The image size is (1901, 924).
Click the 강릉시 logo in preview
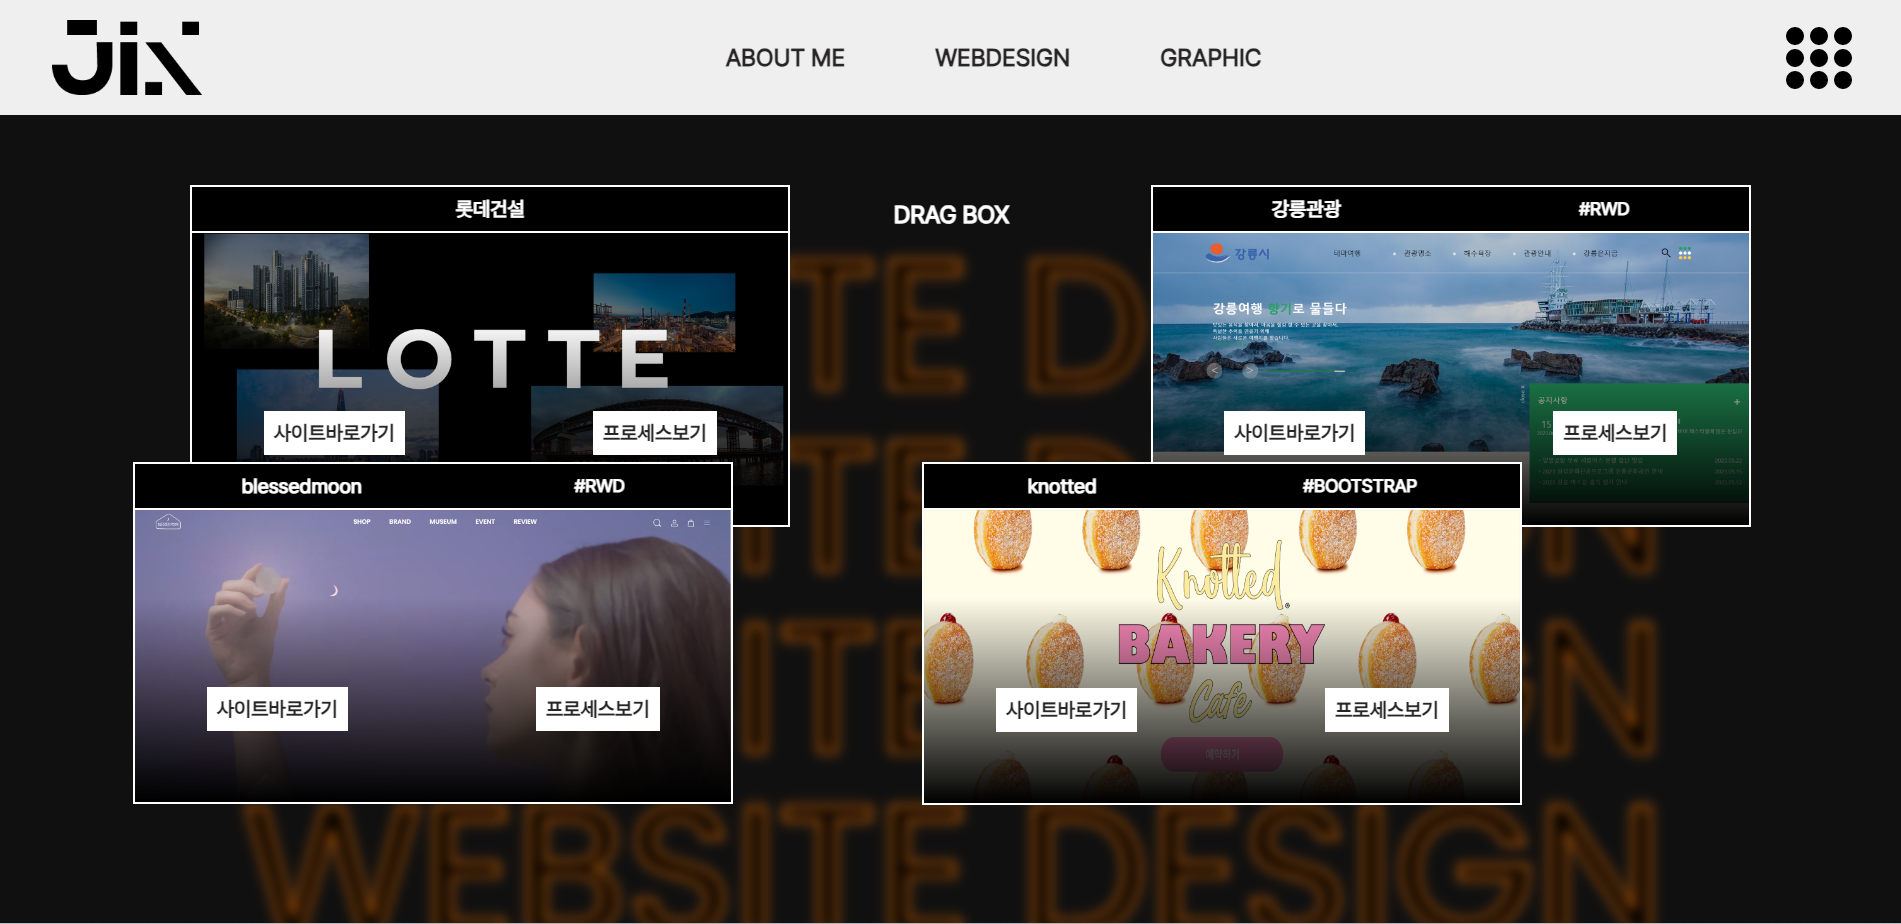click(x=1237, y=253)
